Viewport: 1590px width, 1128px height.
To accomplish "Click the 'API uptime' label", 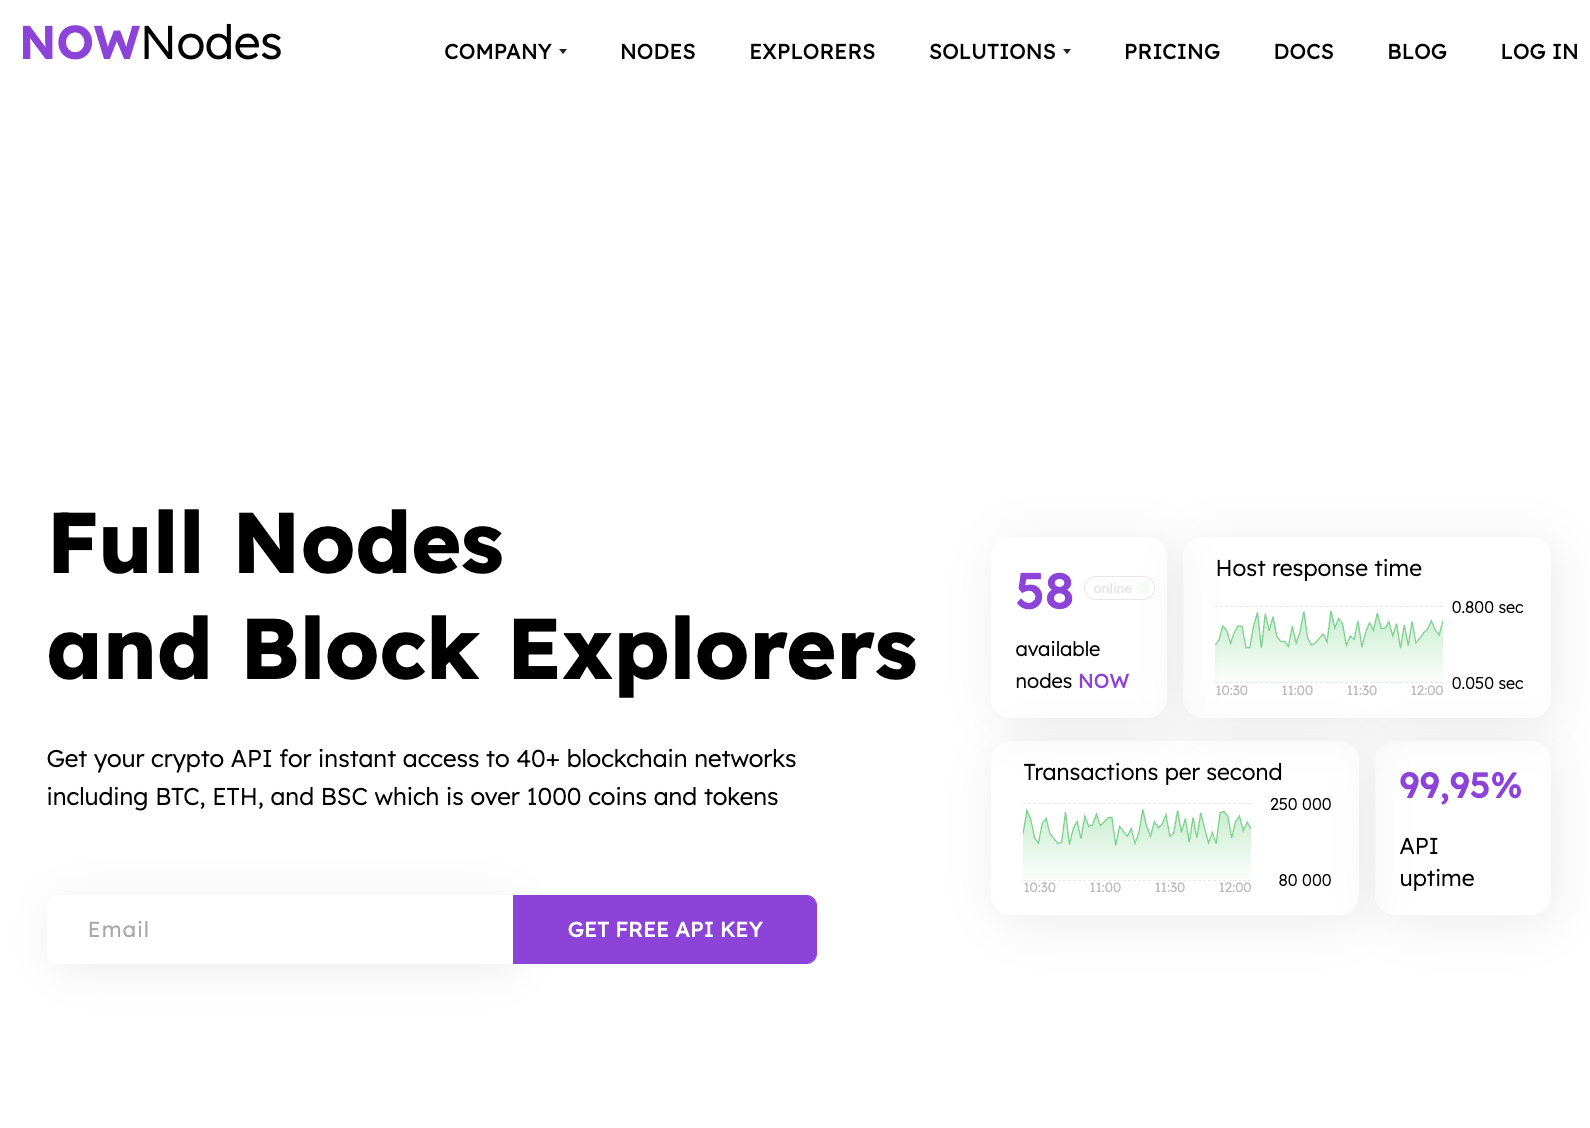I will tap(1436, 862).
